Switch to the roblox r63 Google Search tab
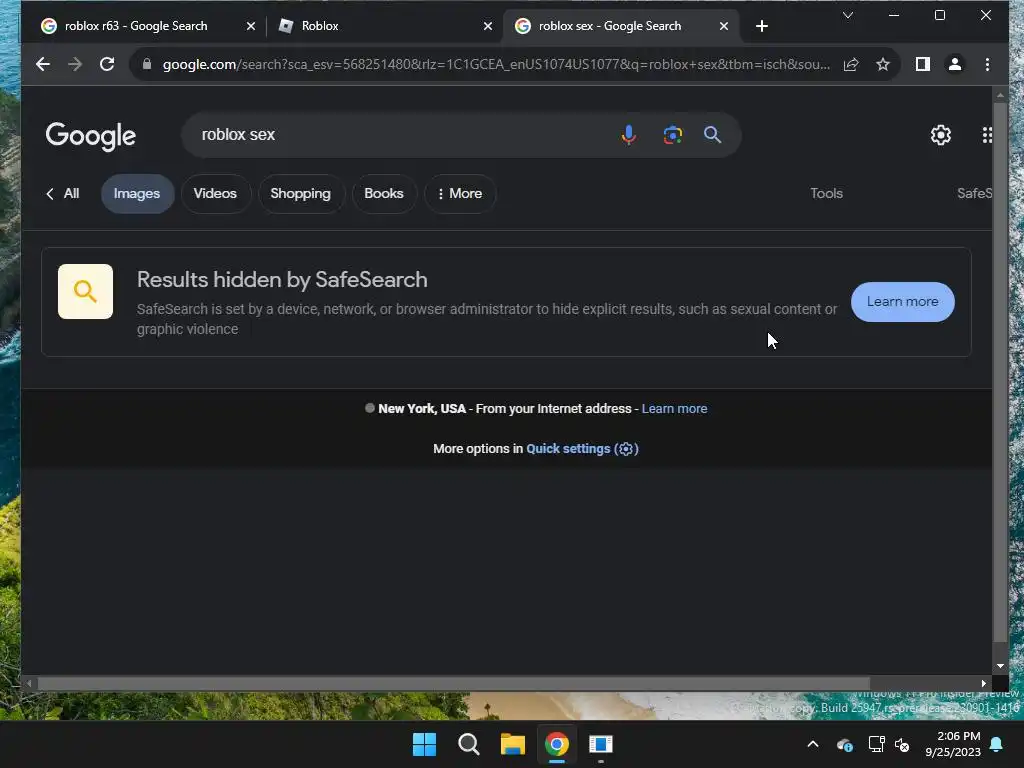1024x768 pixels. tap(136, 26)
